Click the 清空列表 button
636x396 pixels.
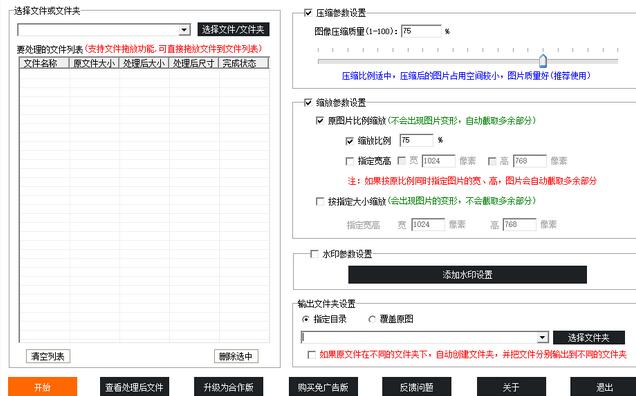(48, 356)
